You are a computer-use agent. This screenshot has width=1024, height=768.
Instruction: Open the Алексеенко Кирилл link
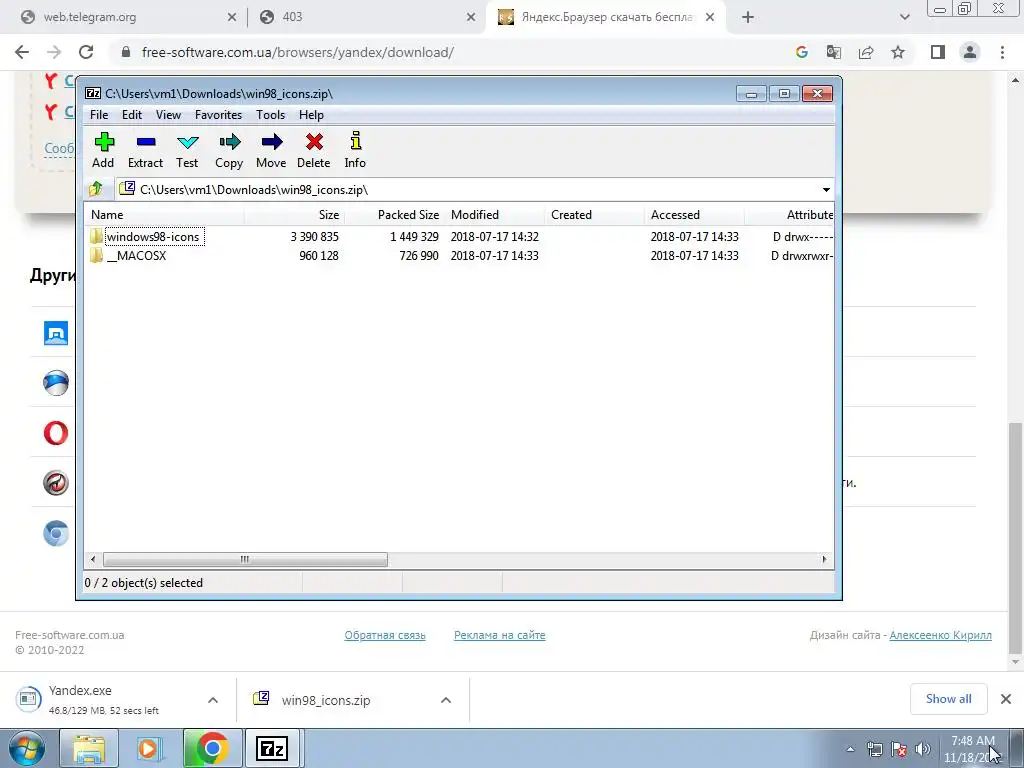[940, 635]
